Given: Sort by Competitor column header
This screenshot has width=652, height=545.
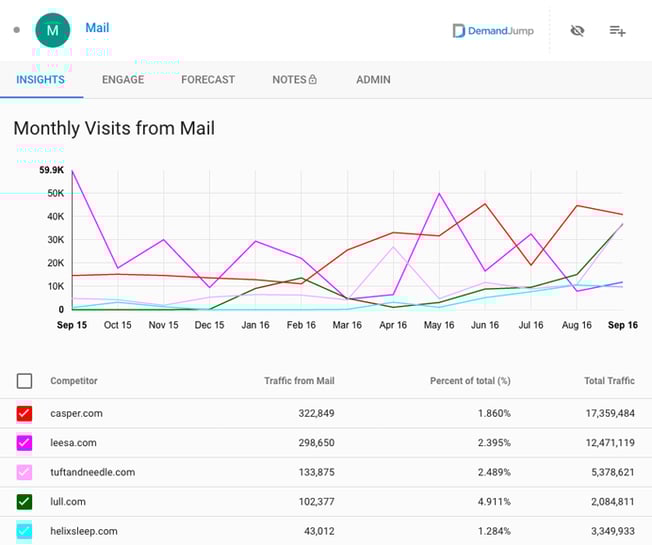Looking at the screenshot, I should click(74, 381).
